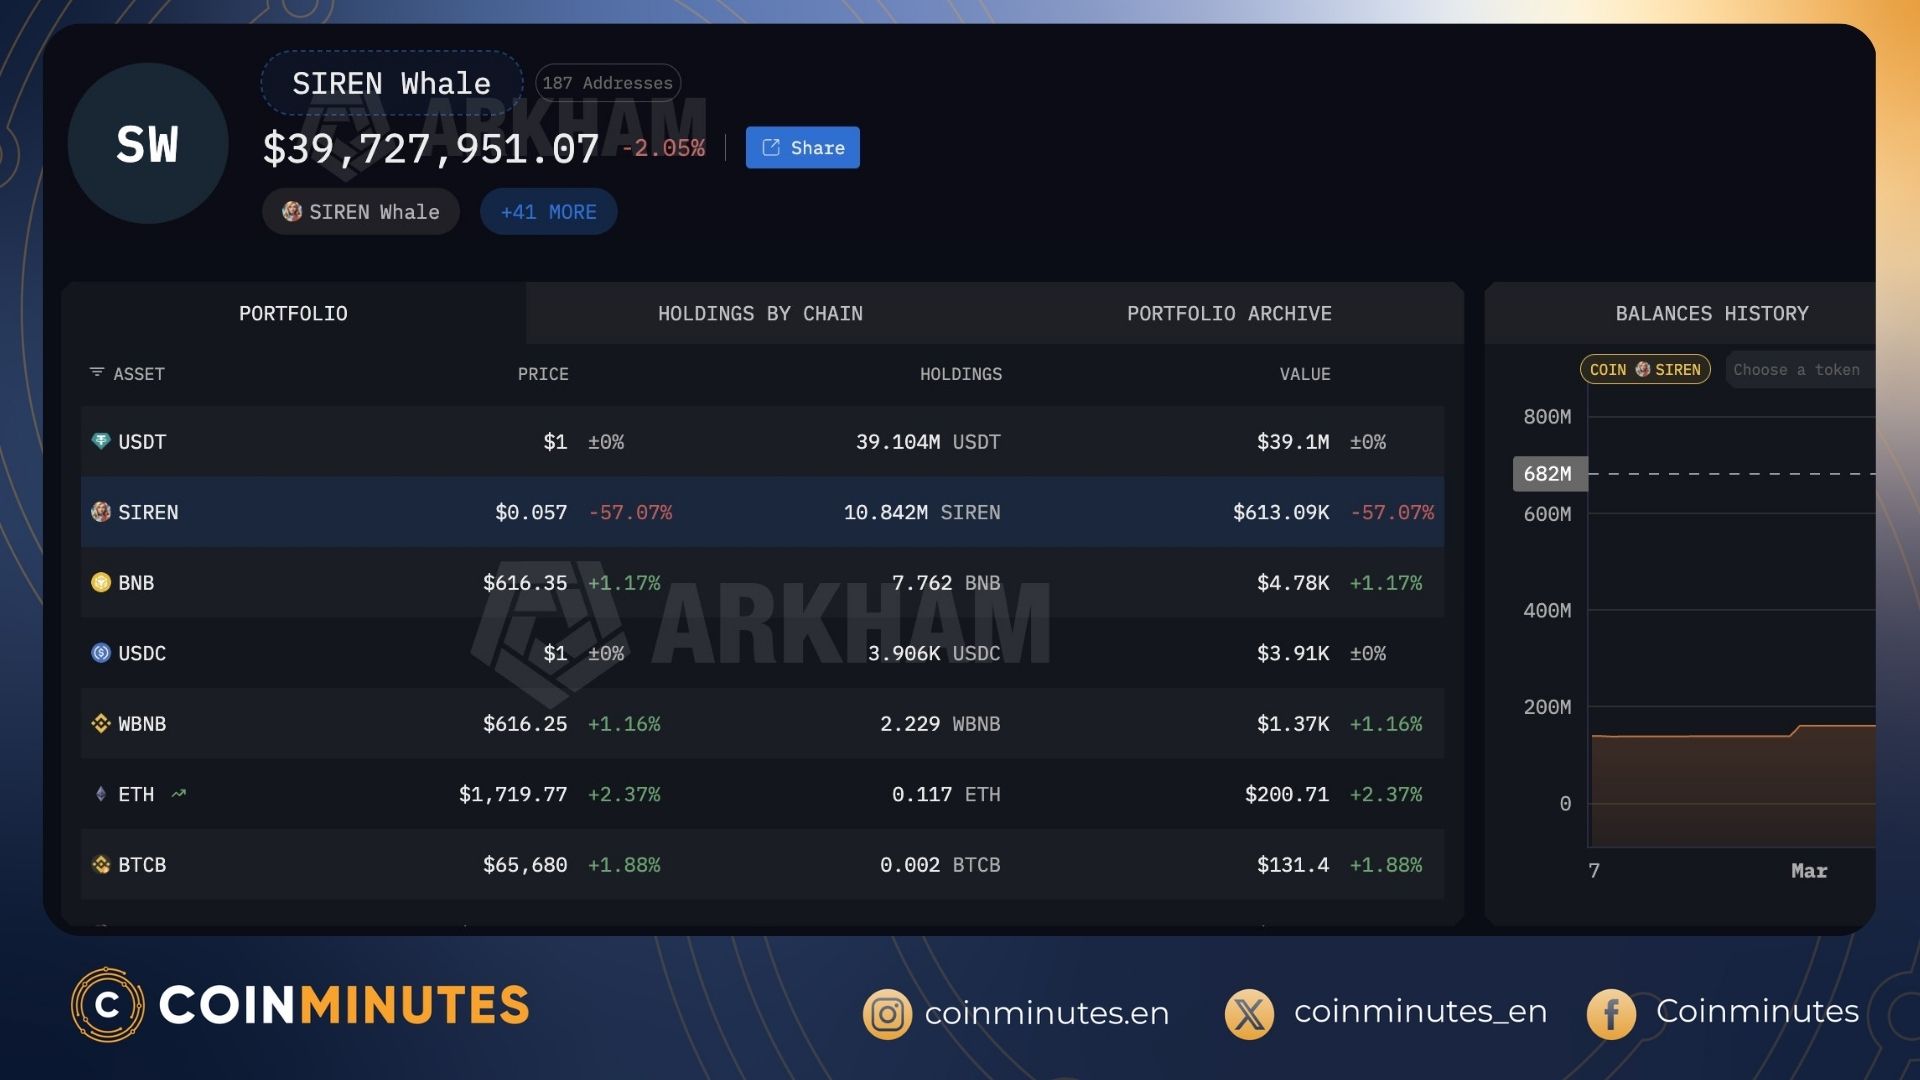Screen dimensions: 1920x1080
Task: Click the $131.4 BTCB value
Action: (x=1293, y=864)
